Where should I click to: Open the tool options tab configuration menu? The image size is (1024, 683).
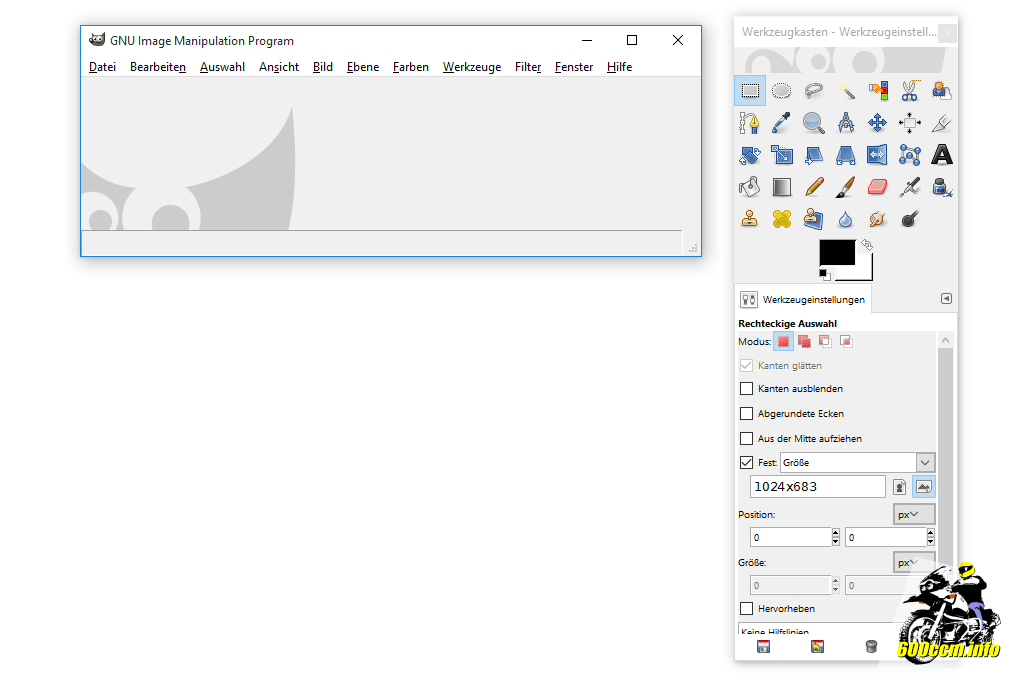click(946, 298)
